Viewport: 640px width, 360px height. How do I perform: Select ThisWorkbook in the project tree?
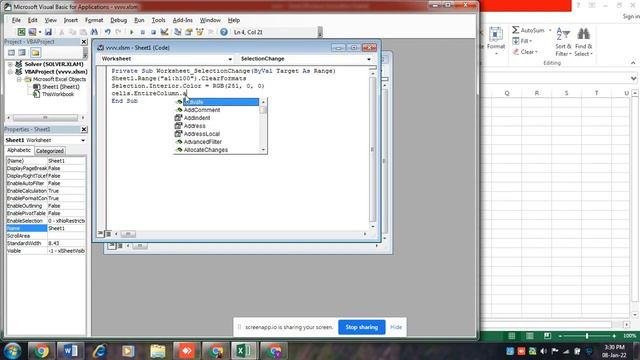click(58, 94)
